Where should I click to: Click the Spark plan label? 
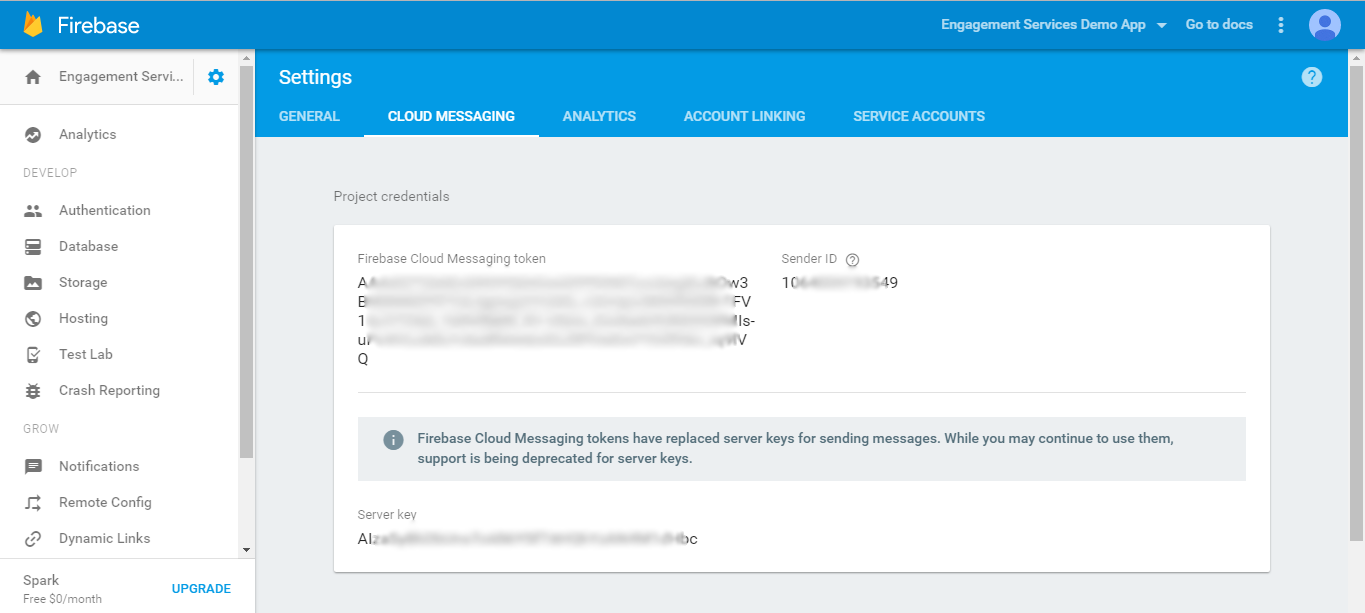tap(41, 581)
